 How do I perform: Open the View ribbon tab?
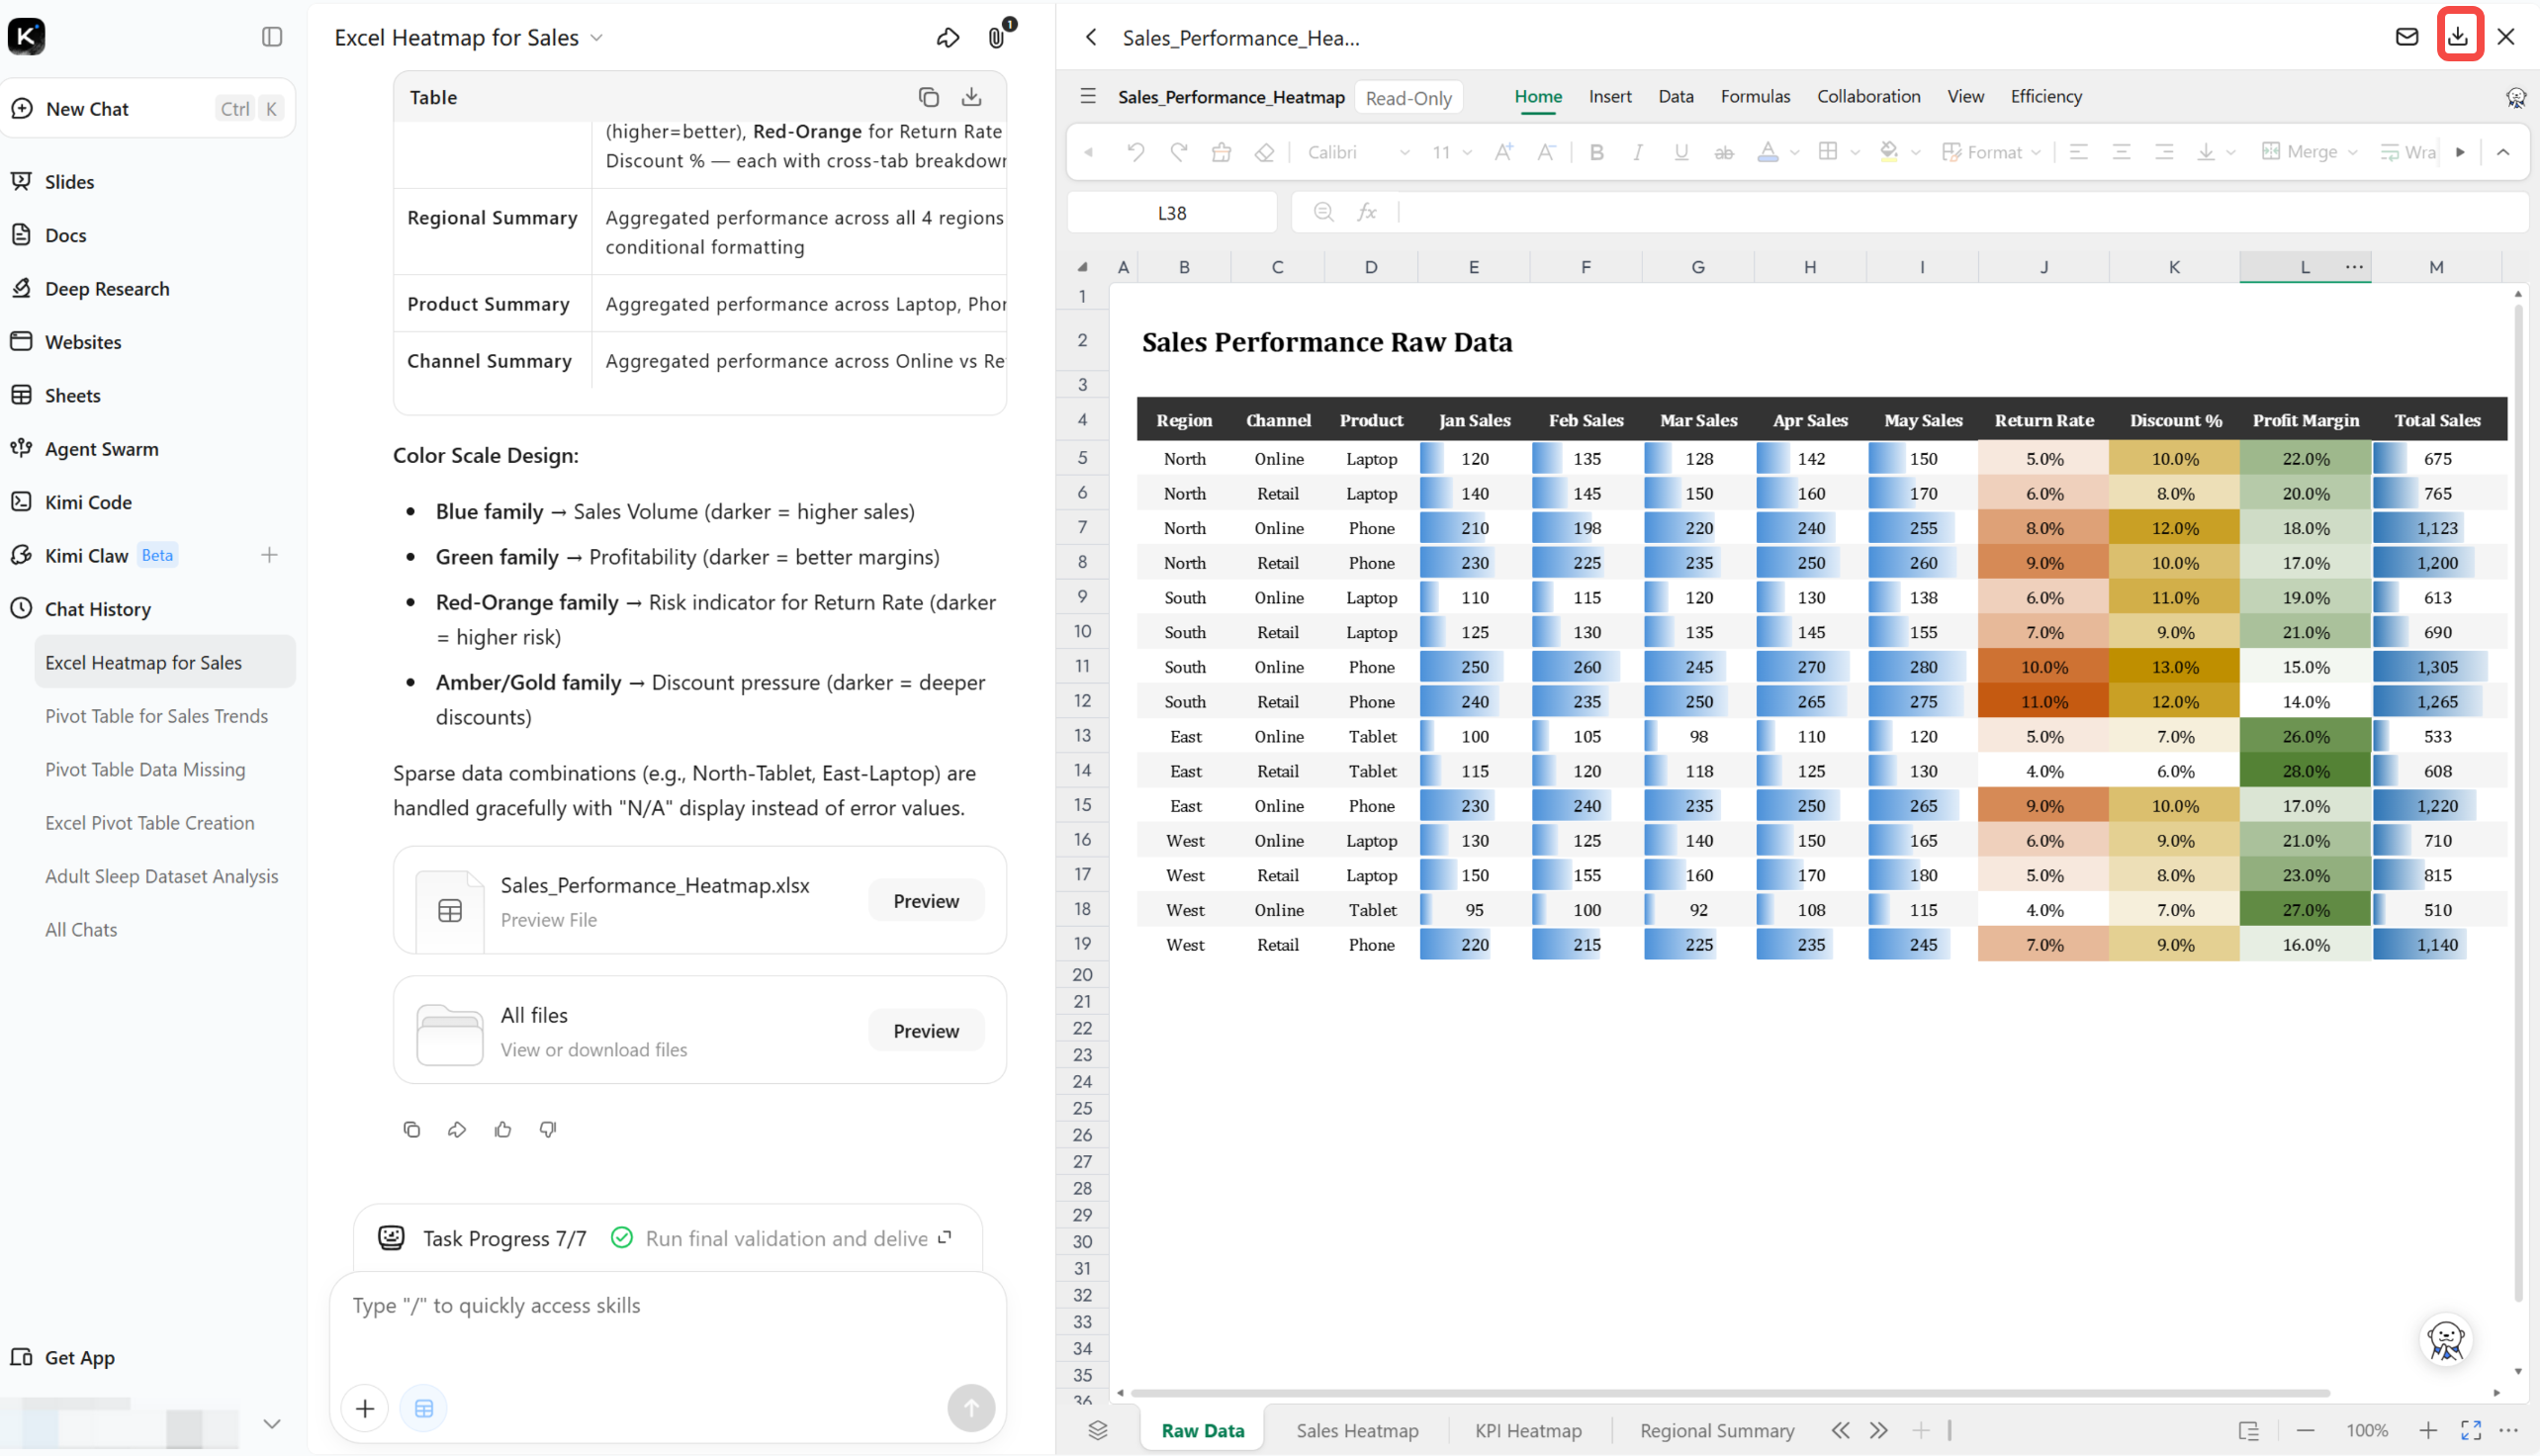[1965, 96]
